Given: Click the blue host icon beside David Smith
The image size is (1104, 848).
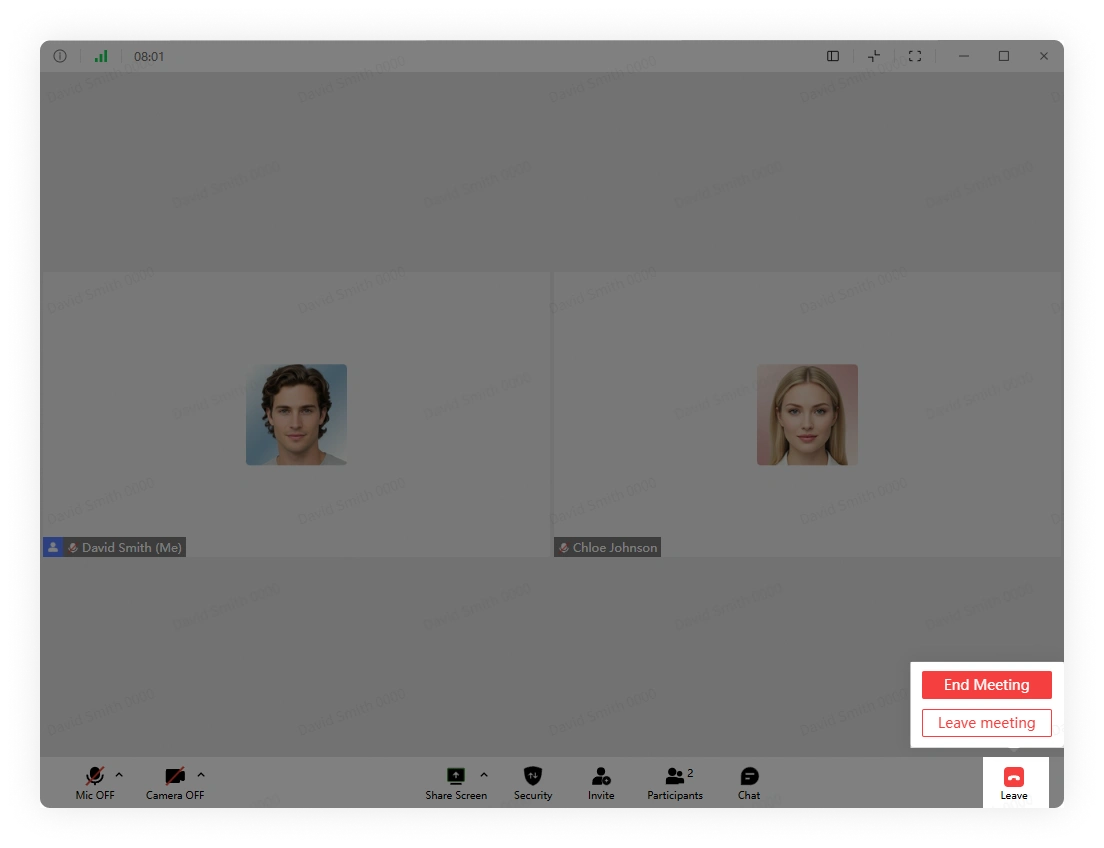Looking at the screenshot, I should tap(53, 547).
